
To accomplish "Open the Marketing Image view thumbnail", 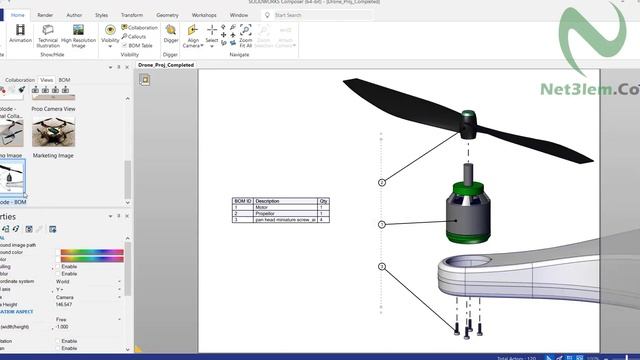I will 53,132.
